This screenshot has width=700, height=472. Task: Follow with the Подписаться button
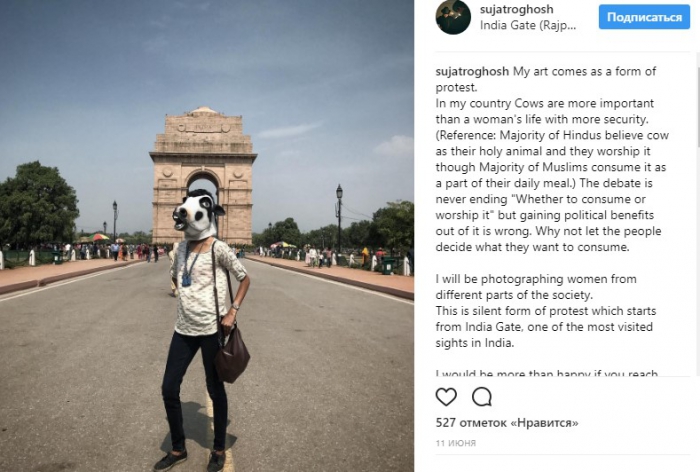(x=644, y=17)
